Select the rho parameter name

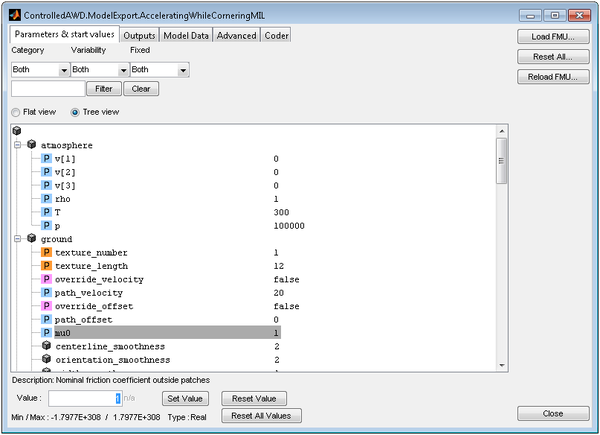point(62,199)
